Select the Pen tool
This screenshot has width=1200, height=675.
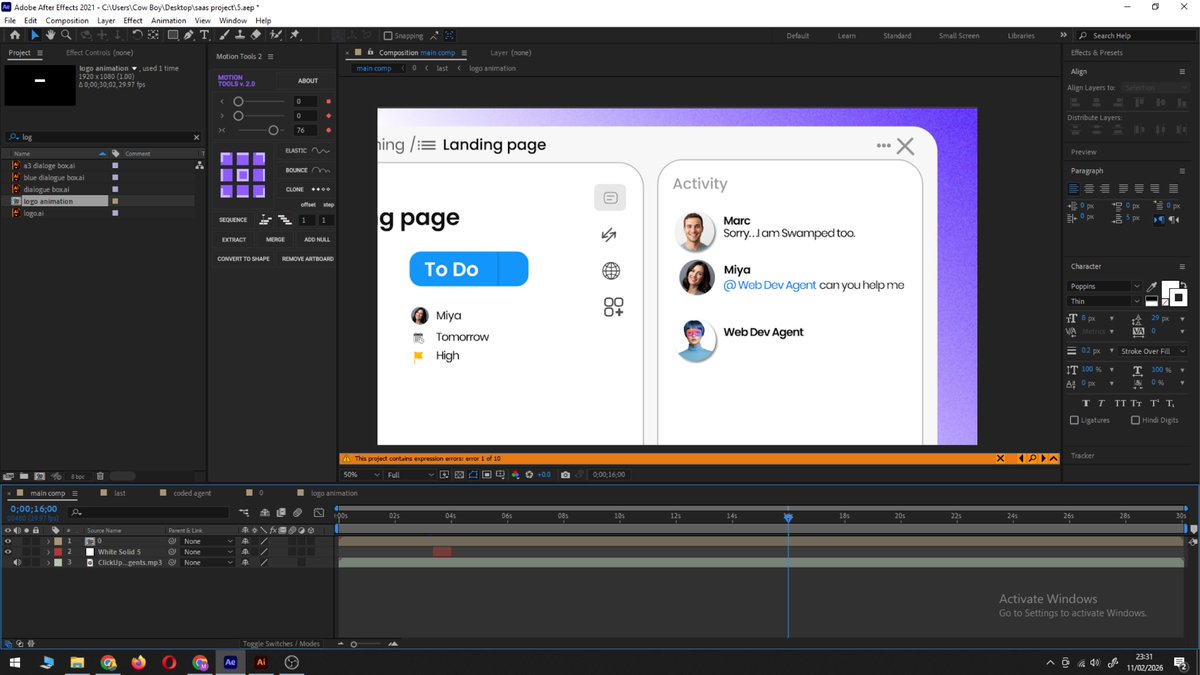coord(189,35)
